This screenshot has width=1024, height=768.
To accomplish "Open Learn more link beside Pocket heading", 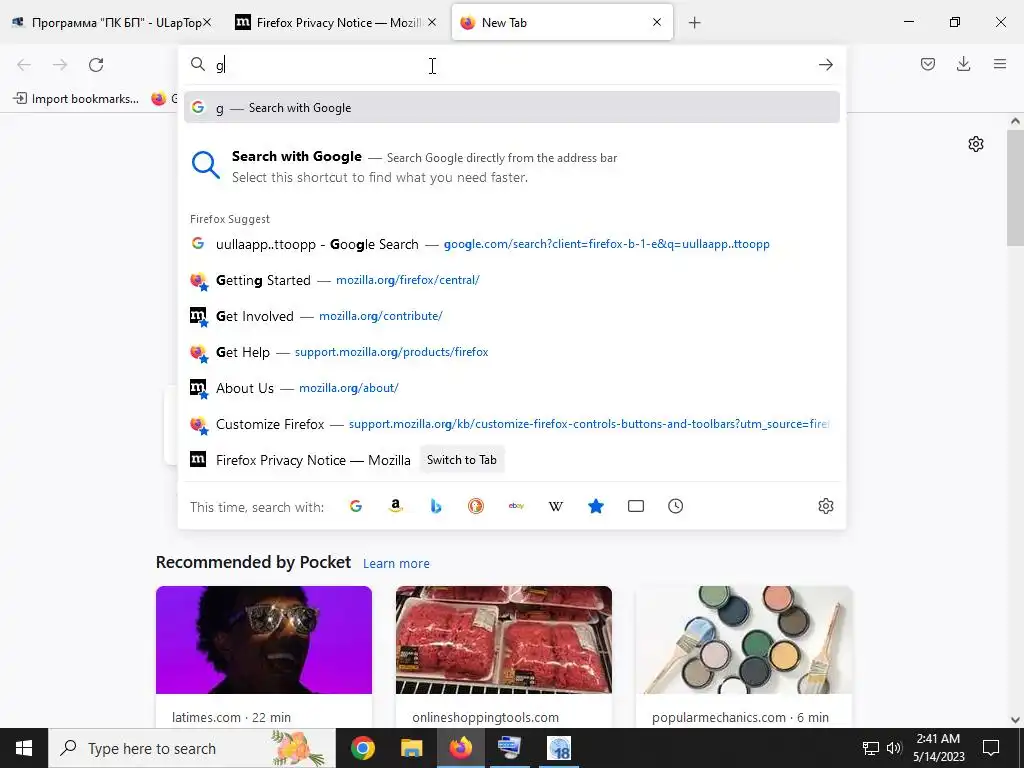I will (x=396, y=563).
